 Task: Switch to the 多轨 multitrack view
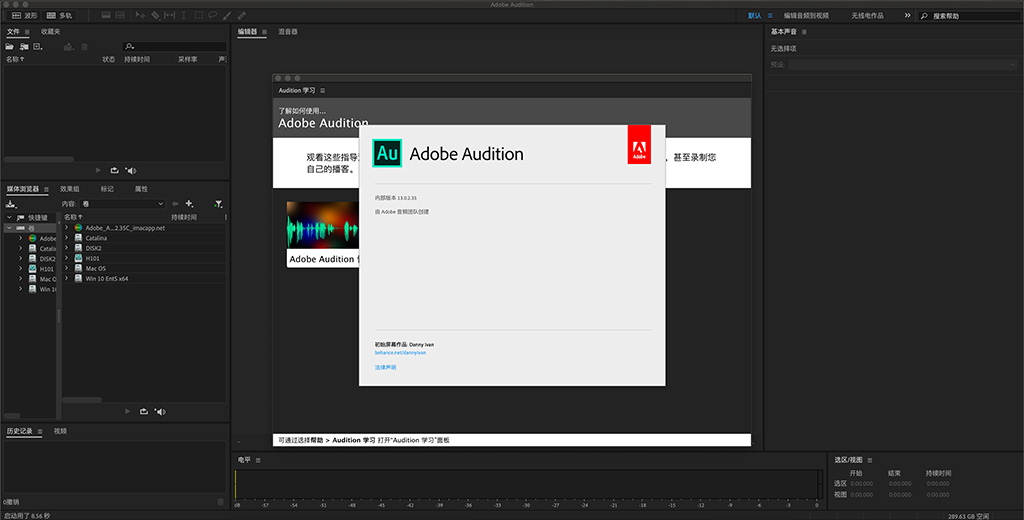(x=59, y=15)
